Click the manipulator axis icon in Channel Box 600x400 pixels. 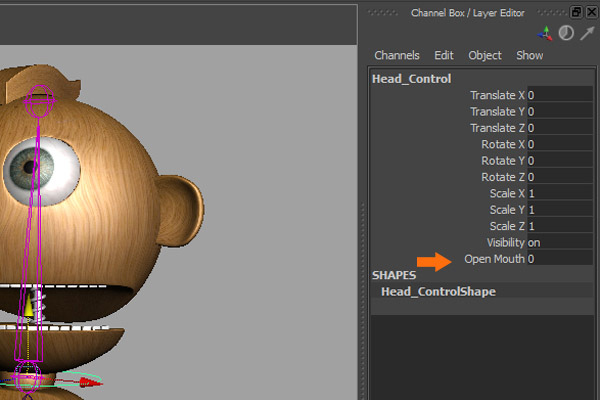(x=548, y=34)
